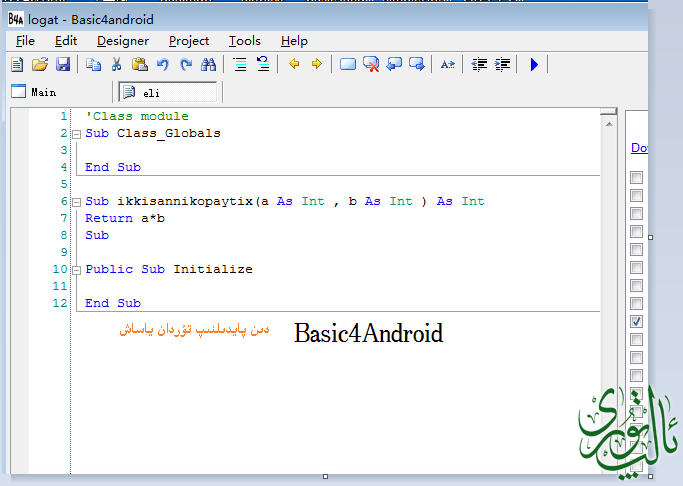Viewport: 683px width, 486px height.
Task: Open the Edit menu
Action: click(66, 41)
